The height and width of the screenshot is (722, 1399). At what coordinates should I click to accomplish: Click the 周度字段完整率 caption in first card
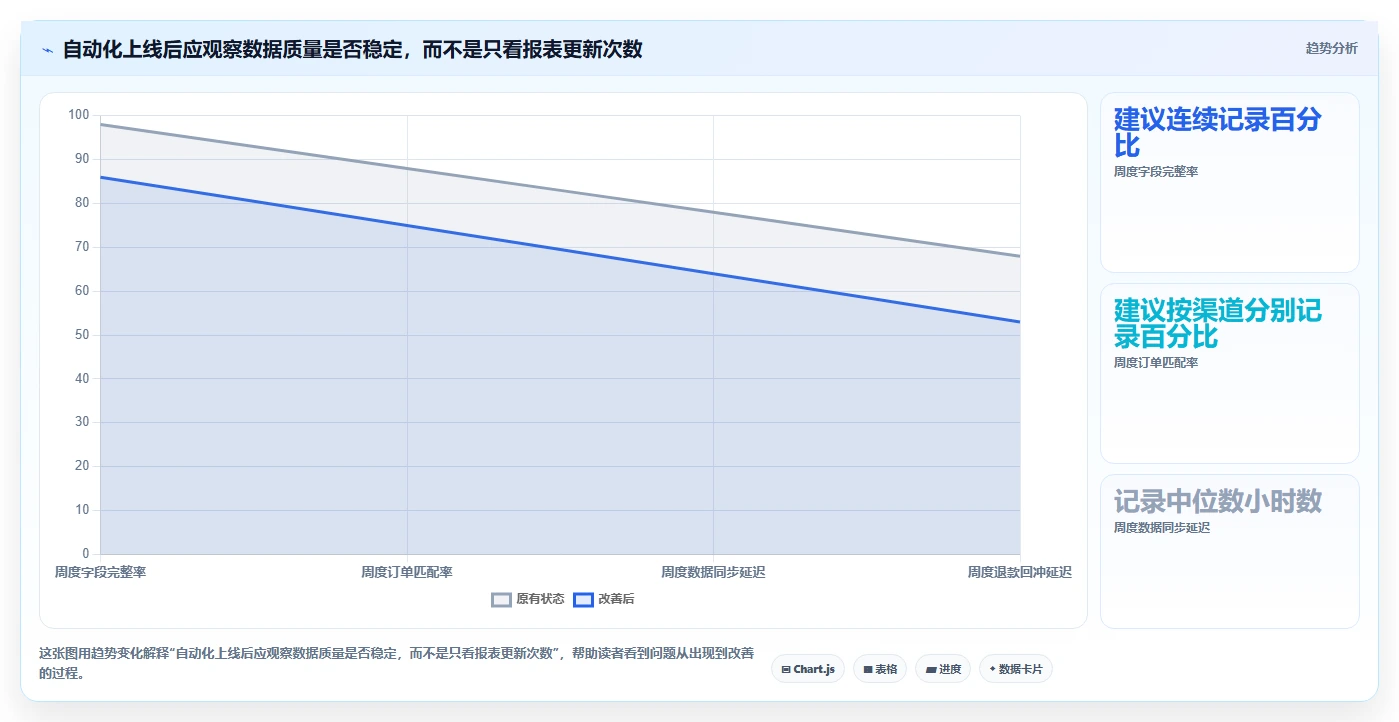1156,172
